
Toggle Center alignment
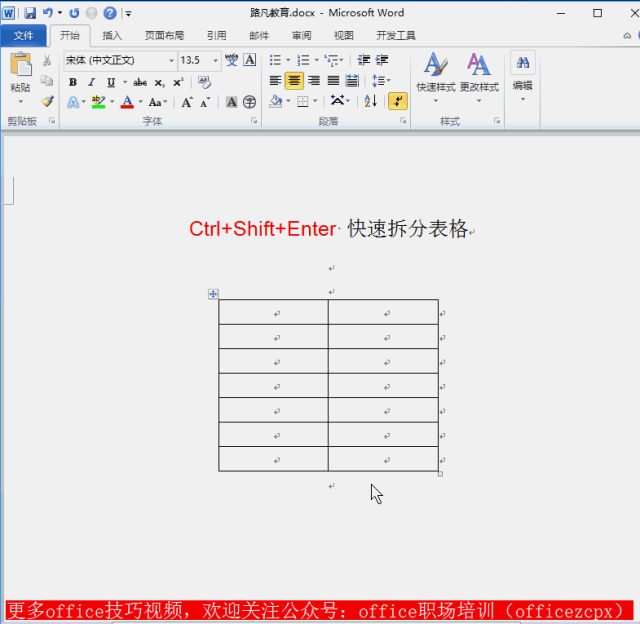point(294,81)
